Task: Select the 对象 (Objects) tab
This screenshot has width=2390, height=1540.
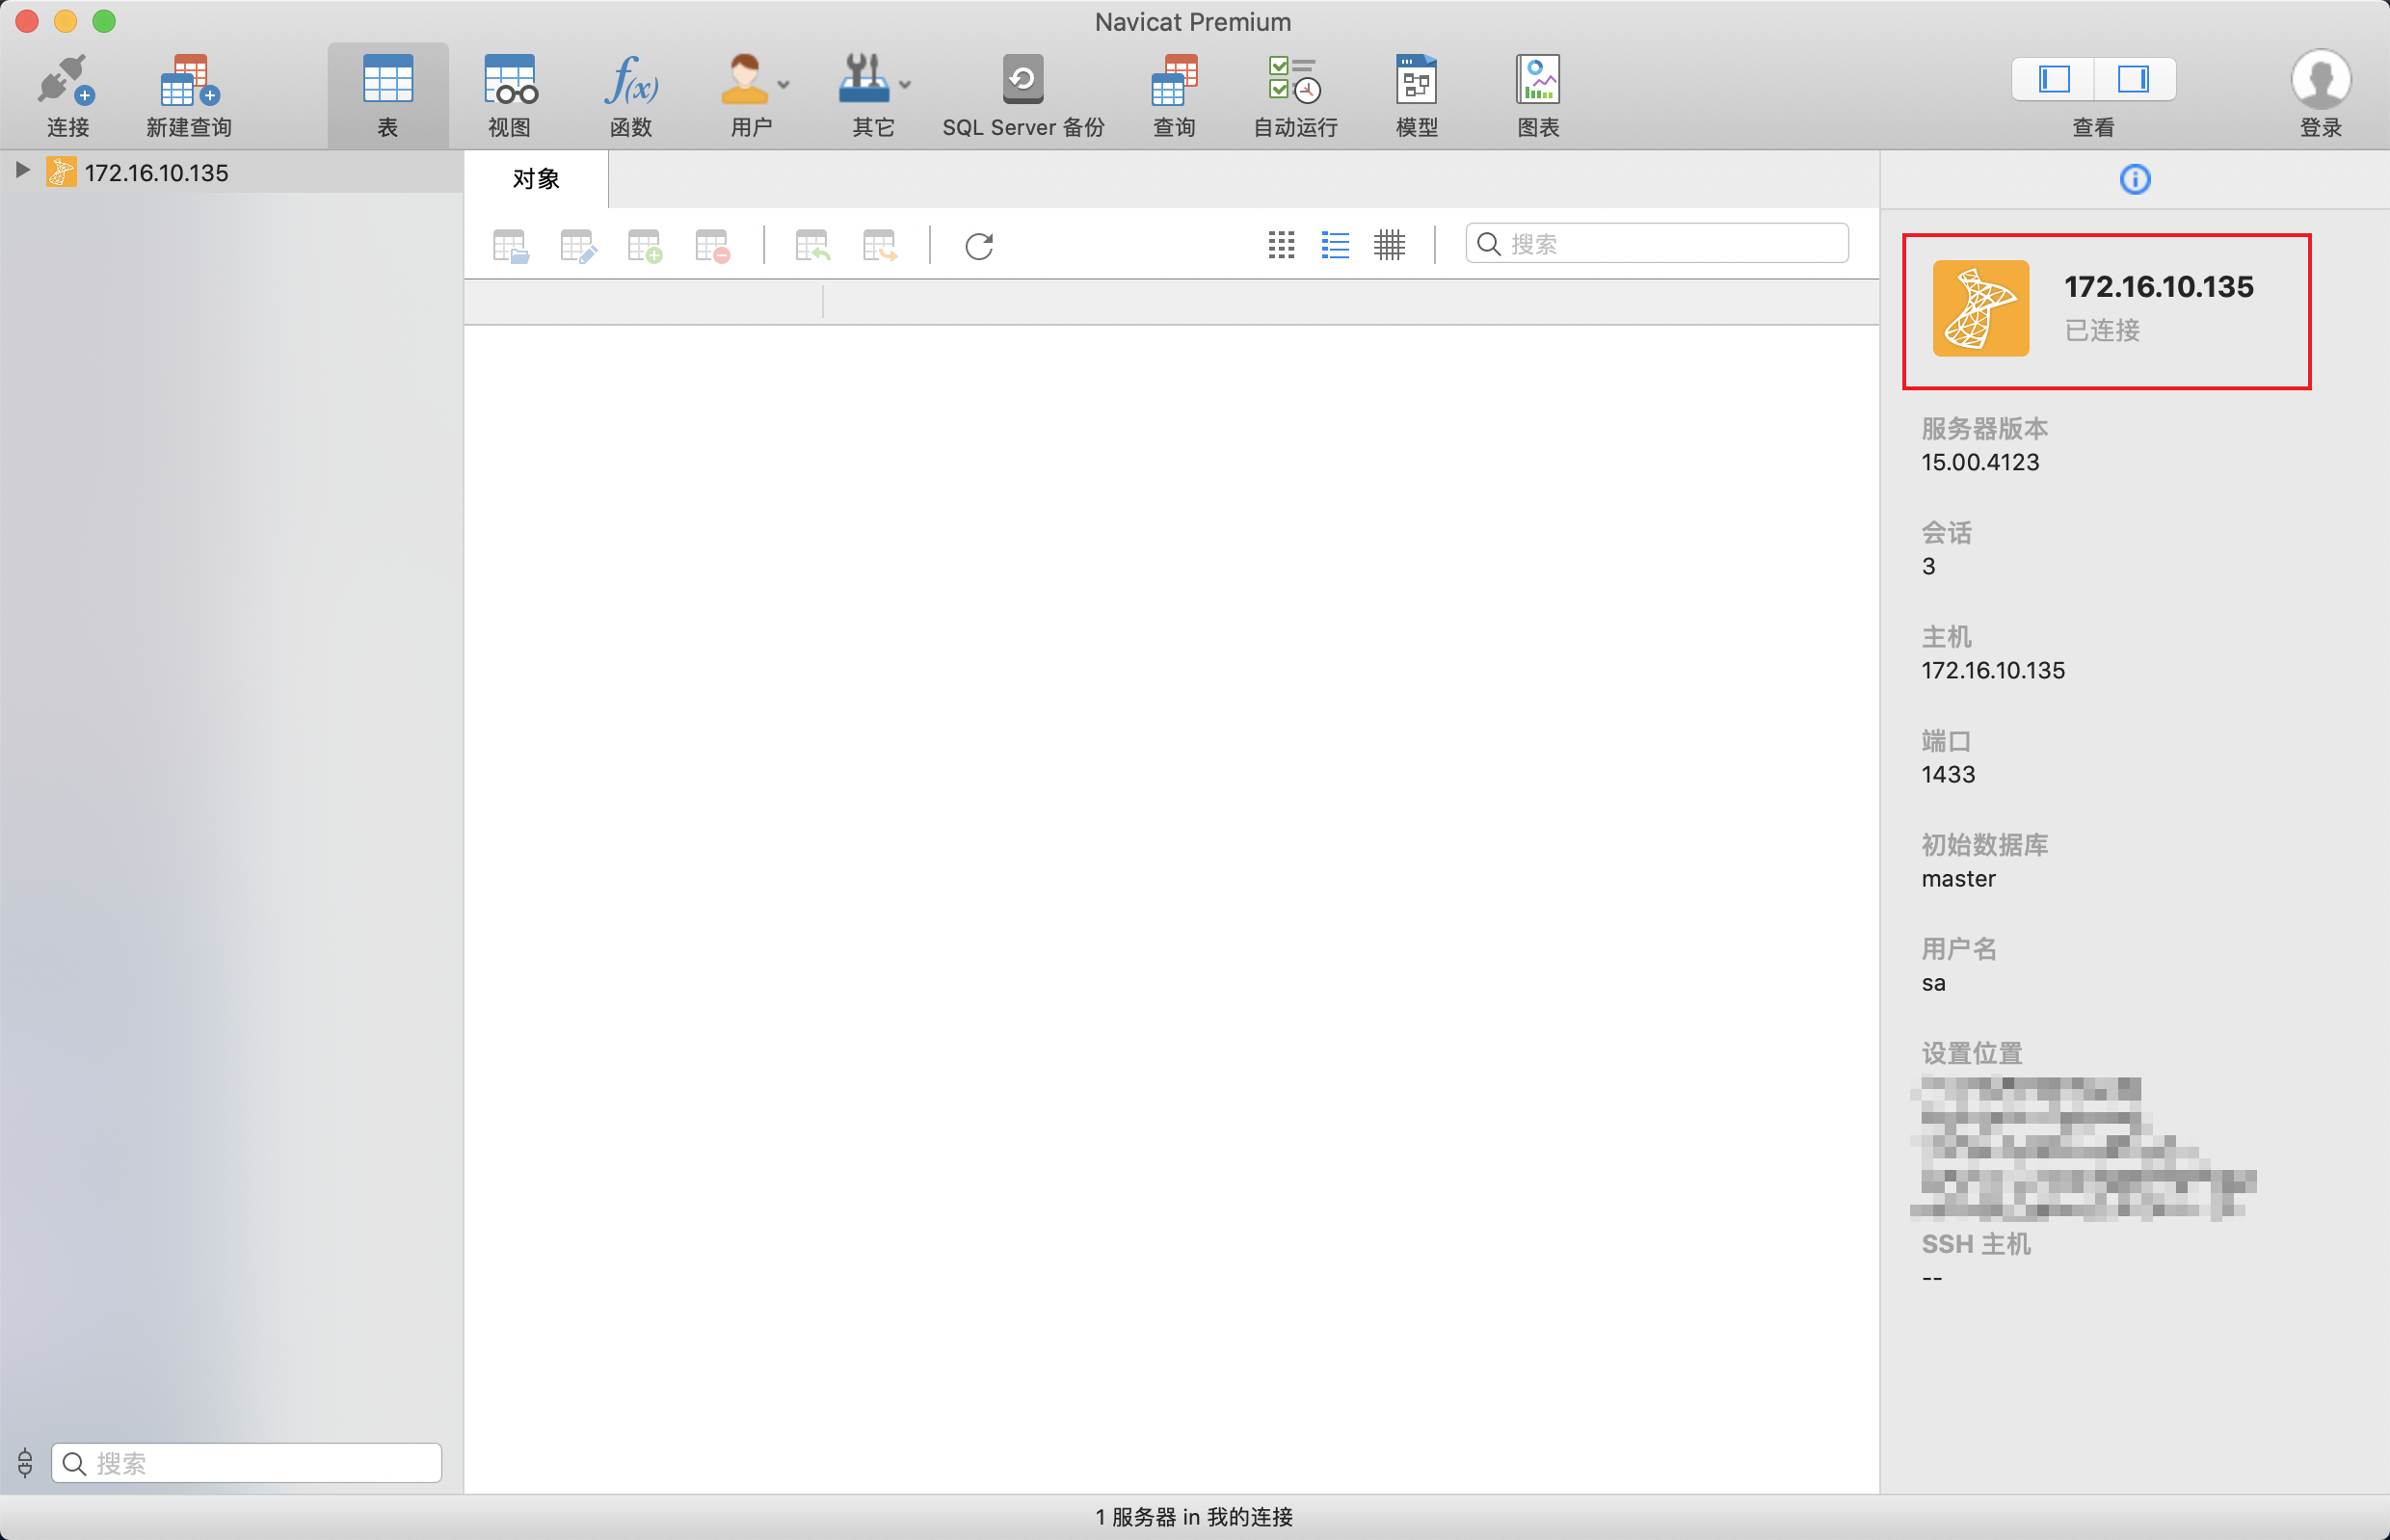Action: pos(536,179)
